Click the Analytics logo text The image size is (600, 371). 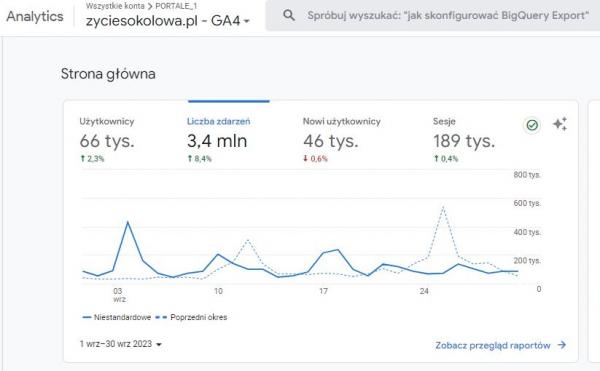35,16
